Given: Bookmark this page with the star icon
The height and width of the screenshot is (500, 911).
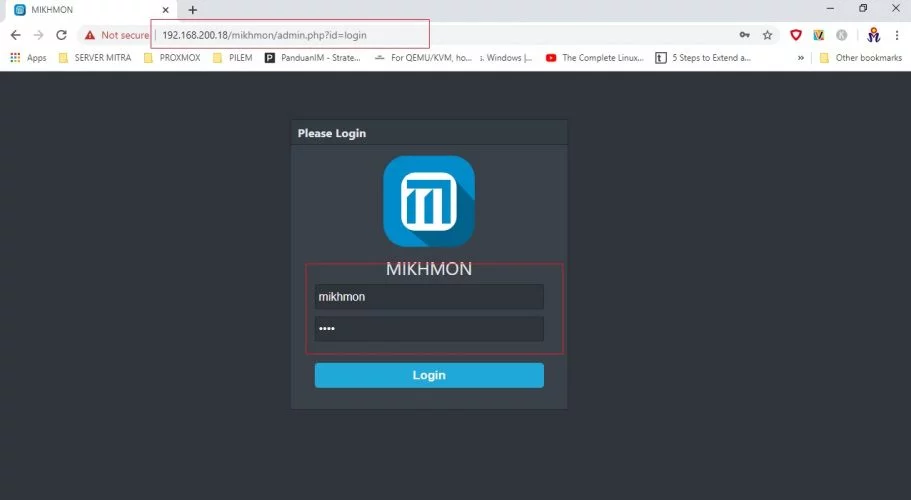Looking at the screenshot, I should click(x=767, y=35).
